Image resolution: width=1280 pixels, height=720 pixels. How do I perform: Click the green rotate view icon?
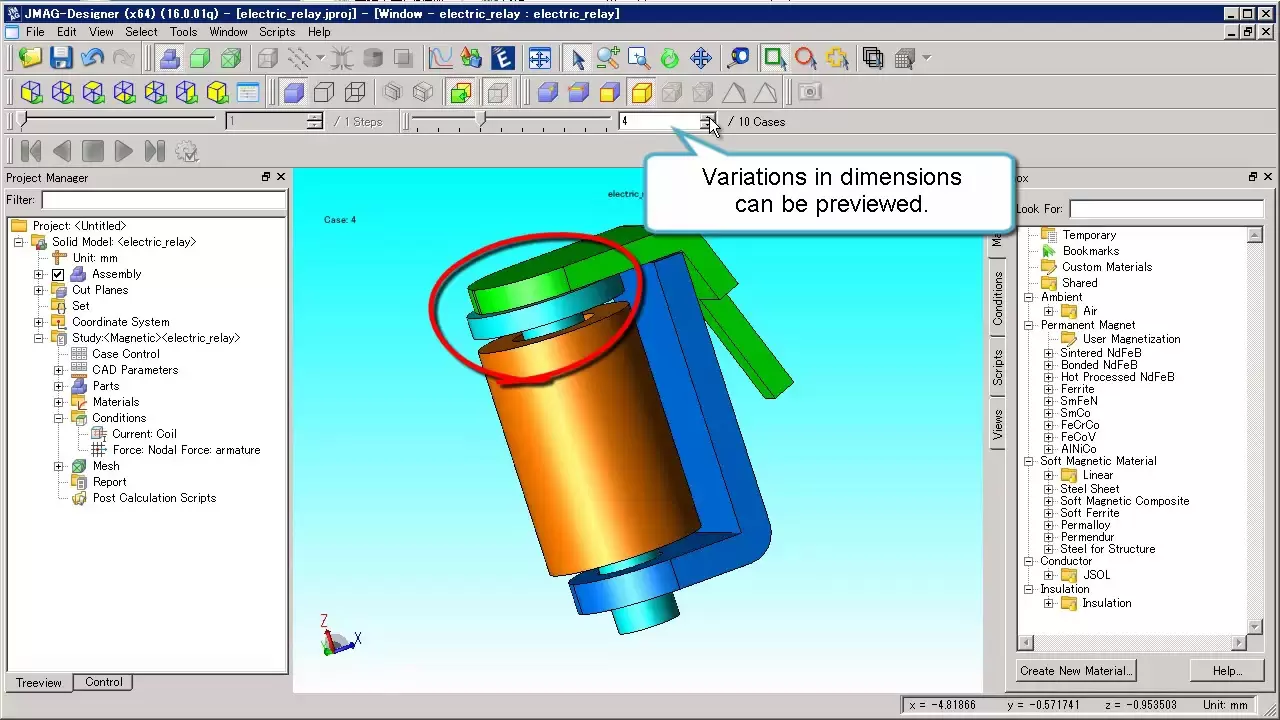(669, 58)
